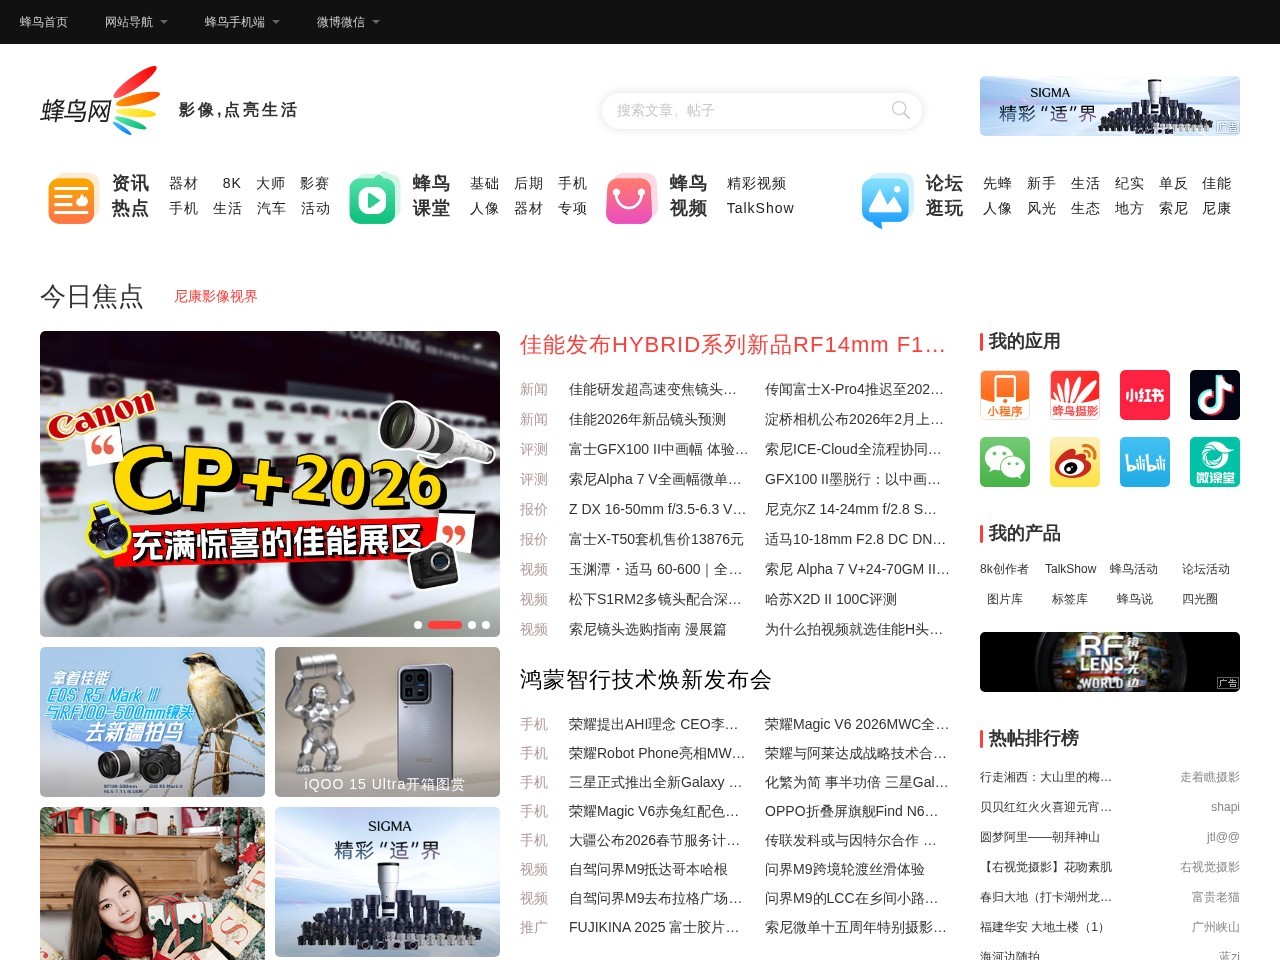Screen dimensions: 1280x960
Task: Expand the 蜂鸟手机端 dropdown
Action: tap(242, 22)
